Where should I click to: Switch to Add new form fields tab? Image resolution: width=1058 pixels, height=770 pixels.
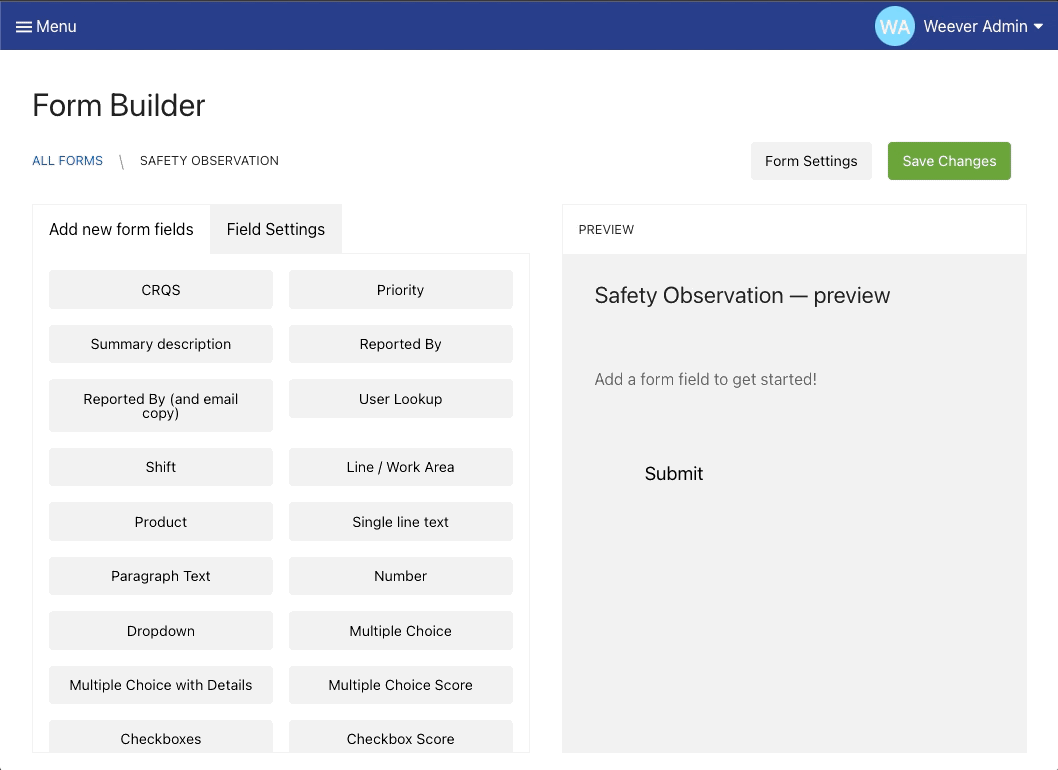[x=121, y=229]
